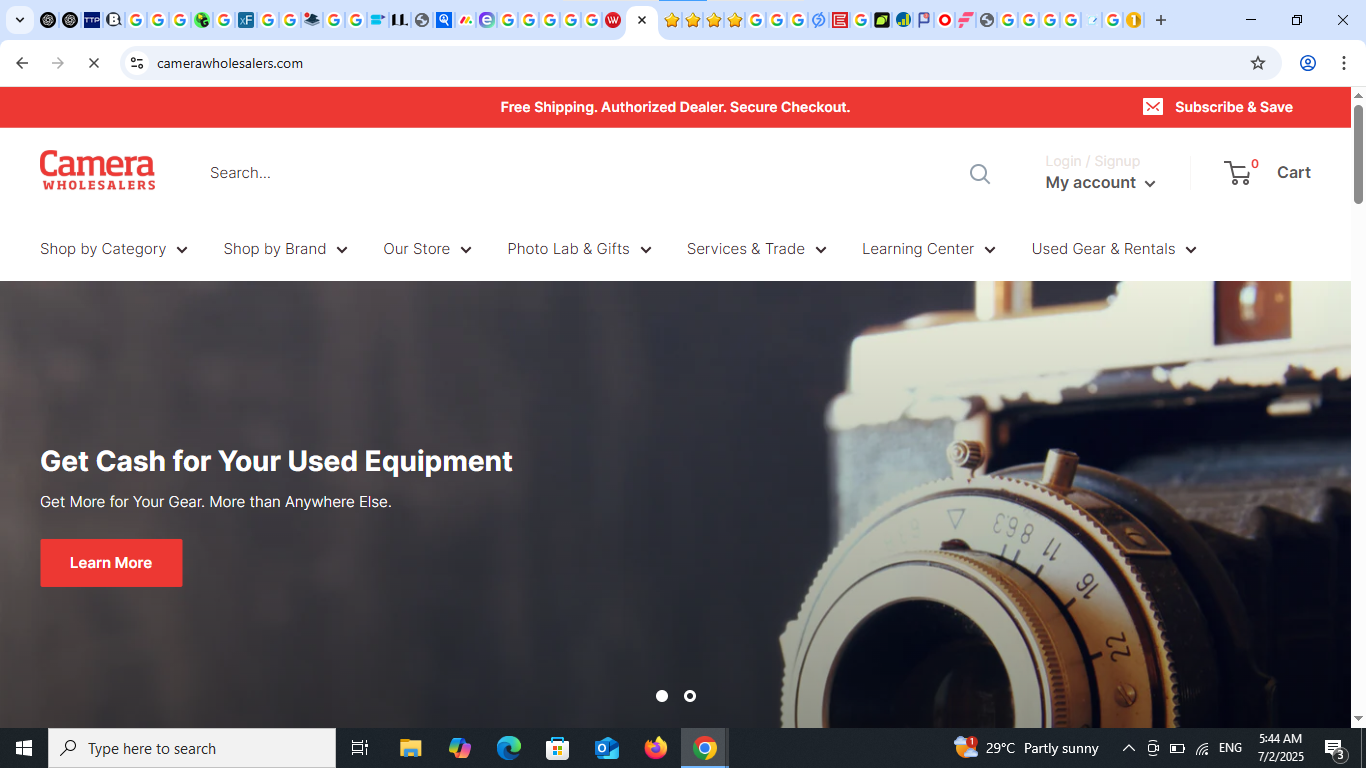The height and width of the screenshot is (768, 1366).
Task: Click the ENG language indicator
Action: tap(1231, 748)
